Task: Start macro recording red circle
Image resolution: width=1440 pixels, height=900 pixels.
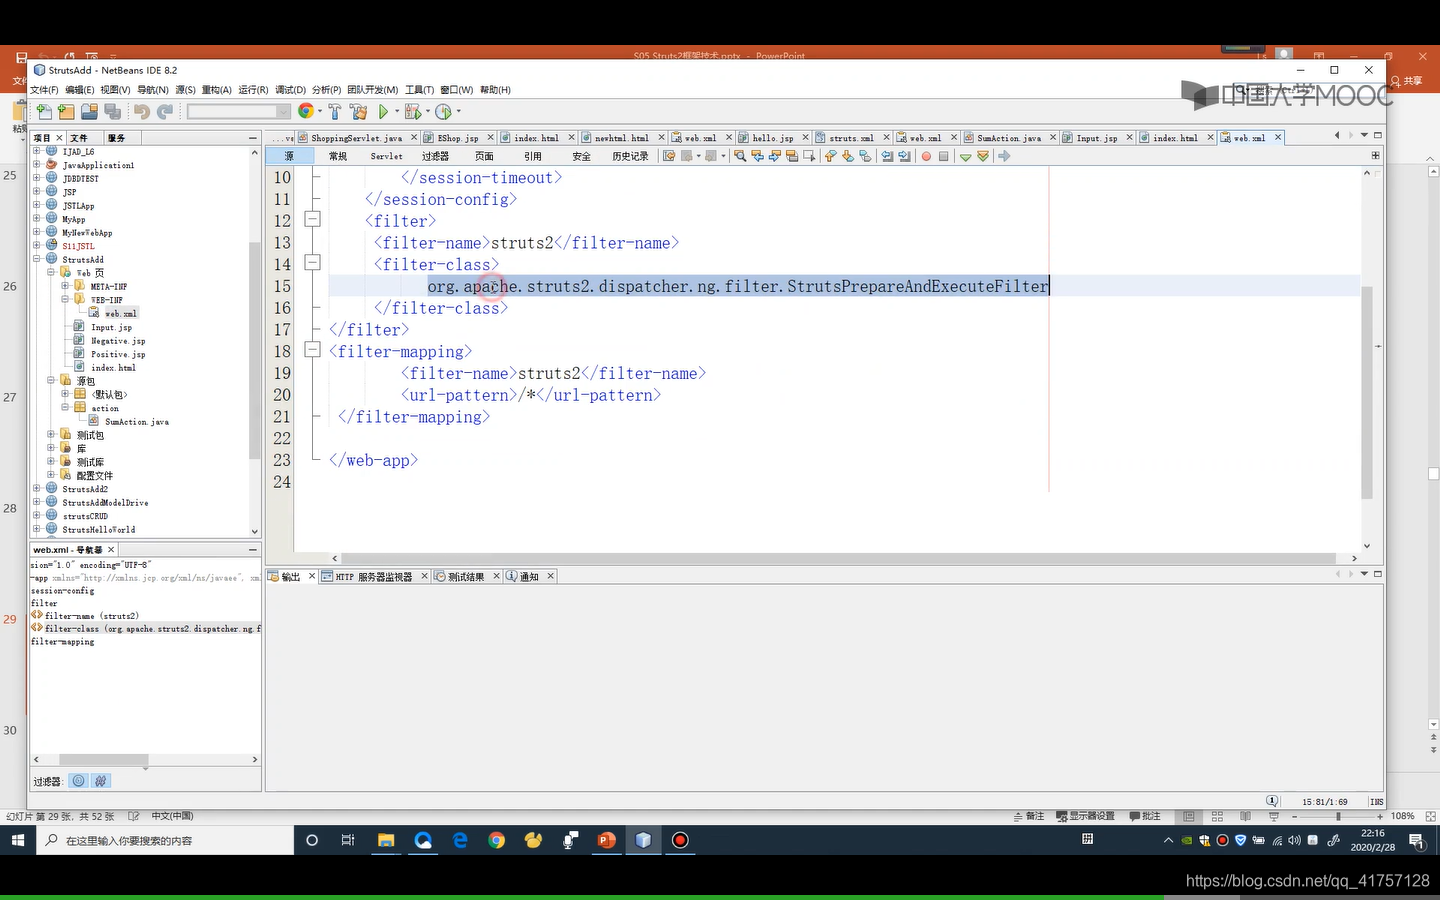Action: click(x=926, y=156)
